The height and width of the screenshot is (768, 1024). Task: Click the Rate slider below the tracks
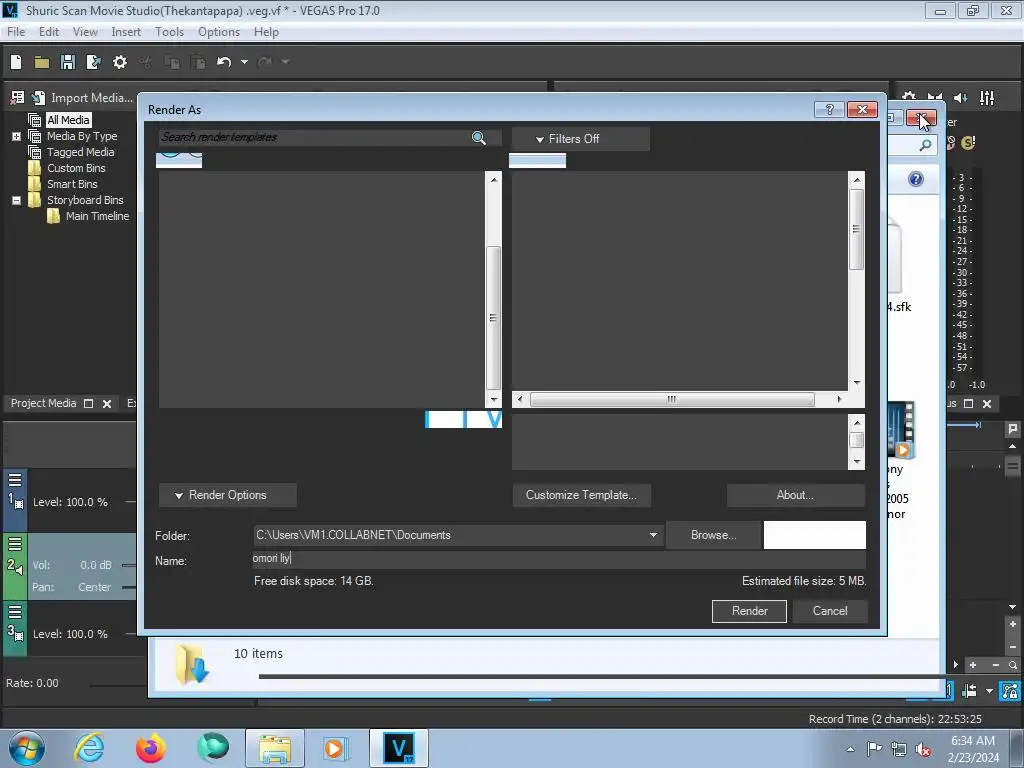tap(118, 685)
